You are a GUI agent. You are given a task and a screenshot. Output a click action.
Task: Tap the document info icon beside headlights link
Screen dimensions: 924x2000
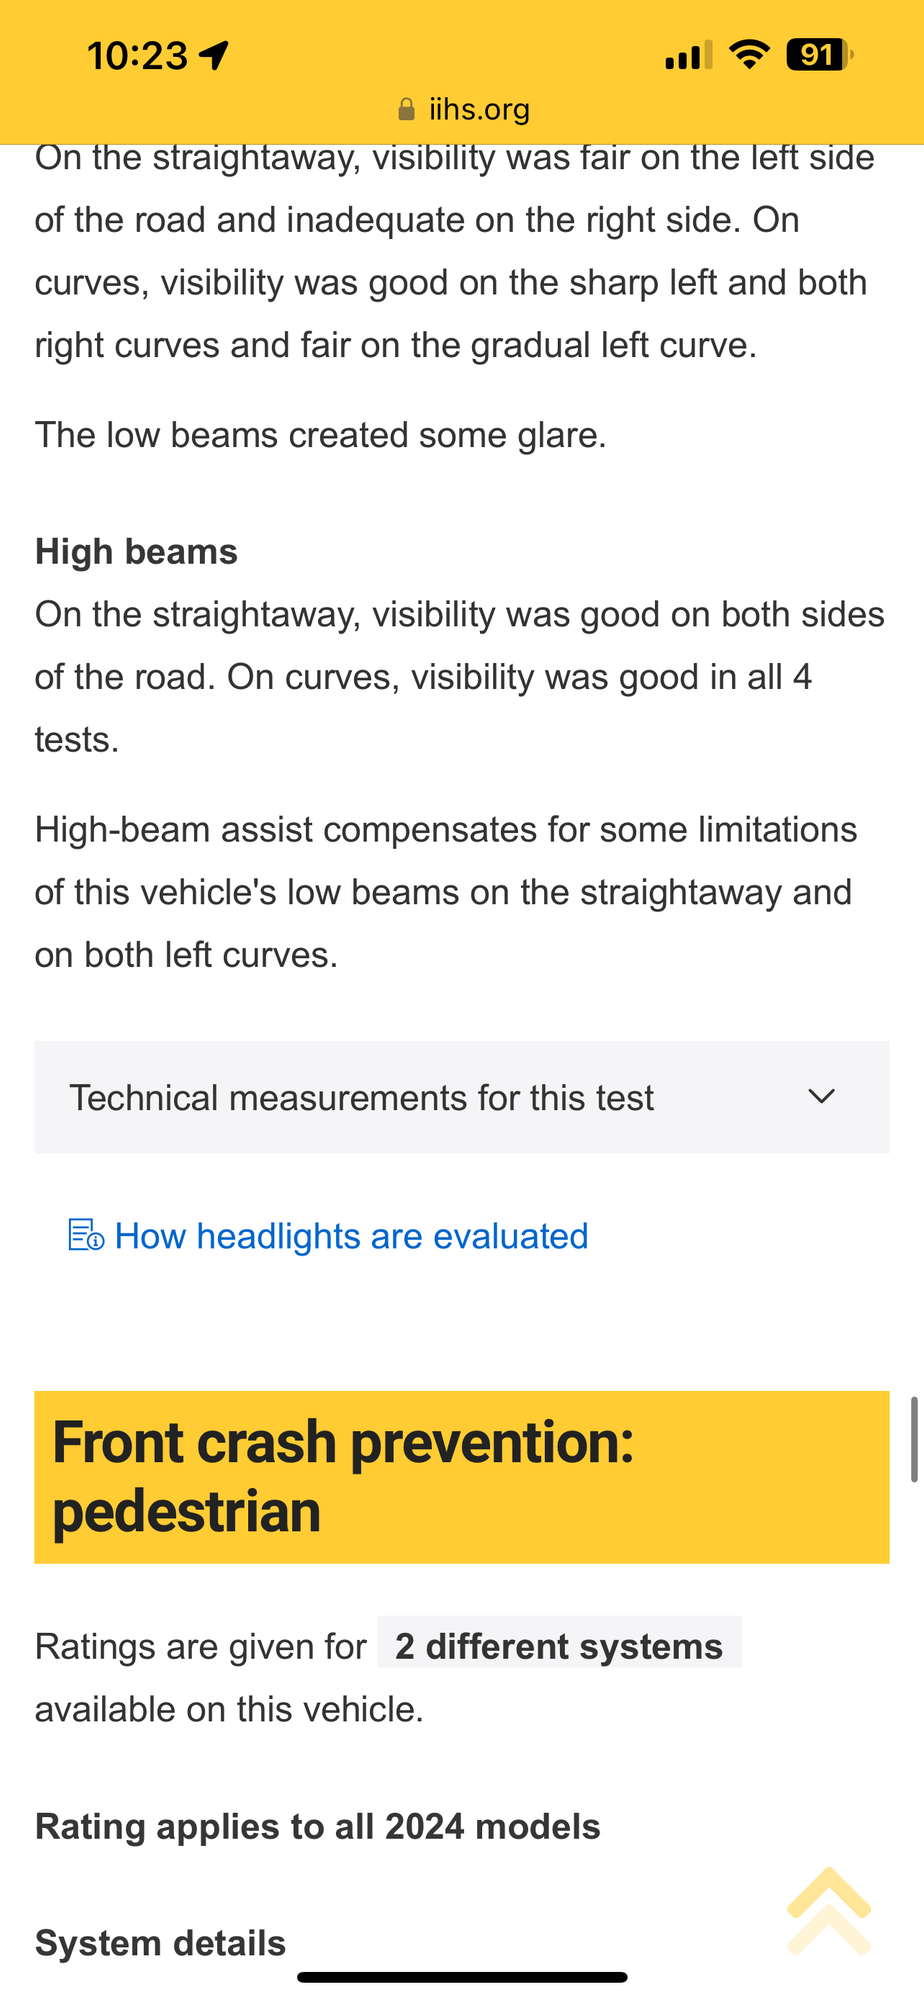pyautogui.click(x=86, y=1235)
